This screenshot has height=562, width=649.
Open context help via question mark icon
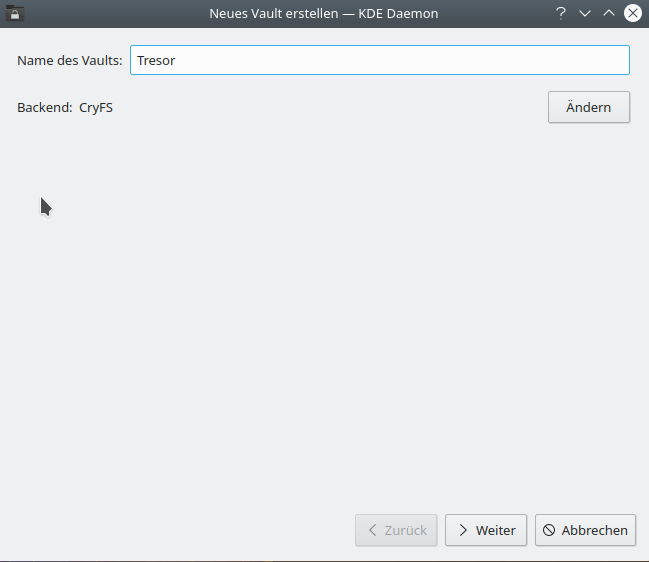tap(561, 13)
